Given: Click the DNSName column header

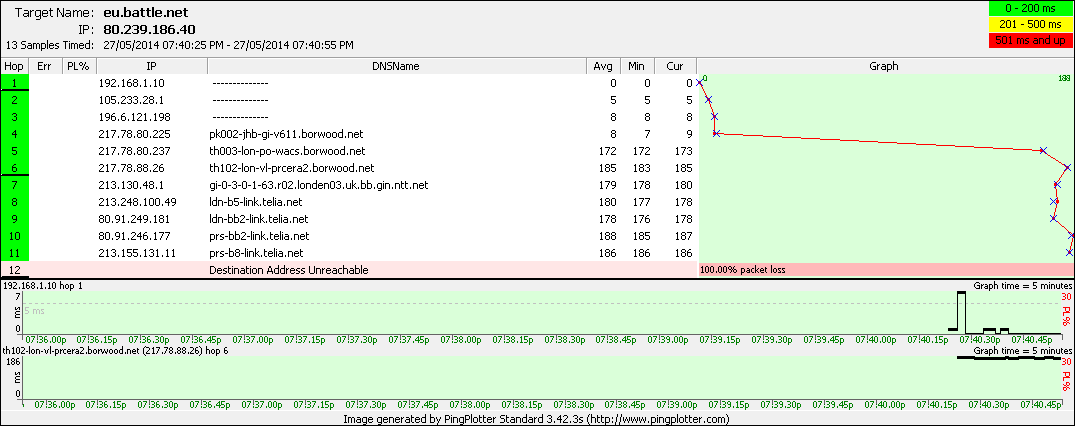Looking at the screenshot, I should click(x=396, y=67).
